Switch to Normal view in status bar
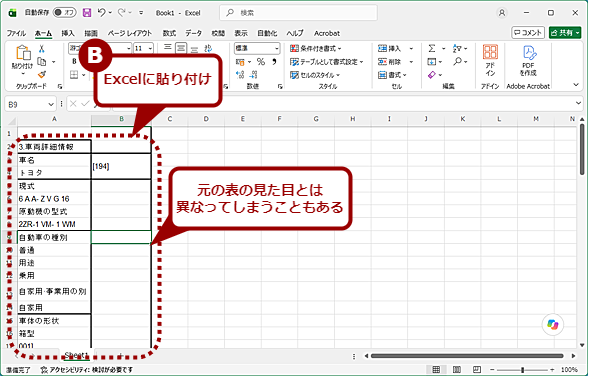Viewport: 589px width, 377px height. (436, 370)
